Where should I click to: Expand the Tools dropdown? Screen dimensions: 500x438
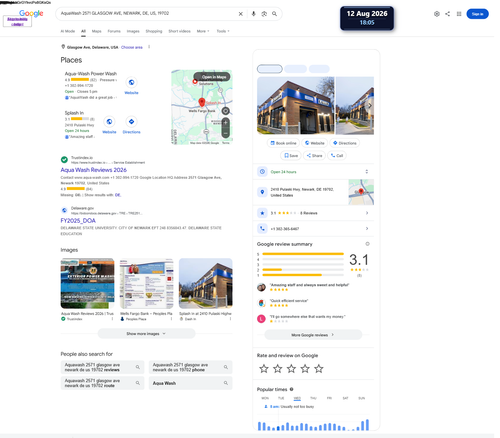tap(223, 31)
